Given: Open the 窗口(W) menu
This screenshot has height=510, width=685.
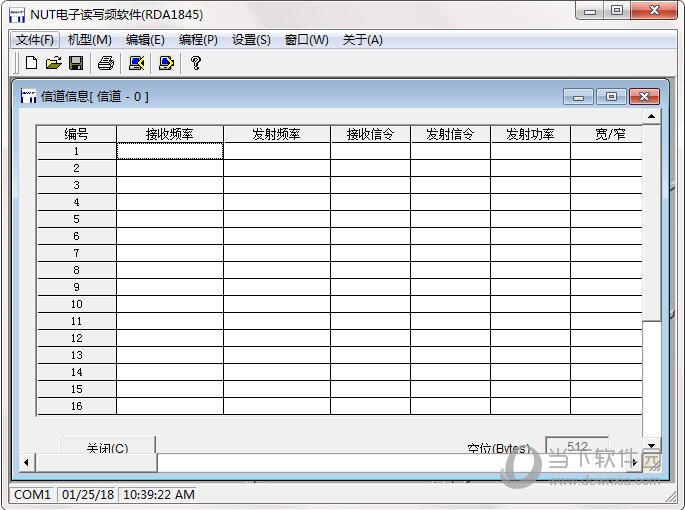Looking at the screenshot, I should point(306,40).
